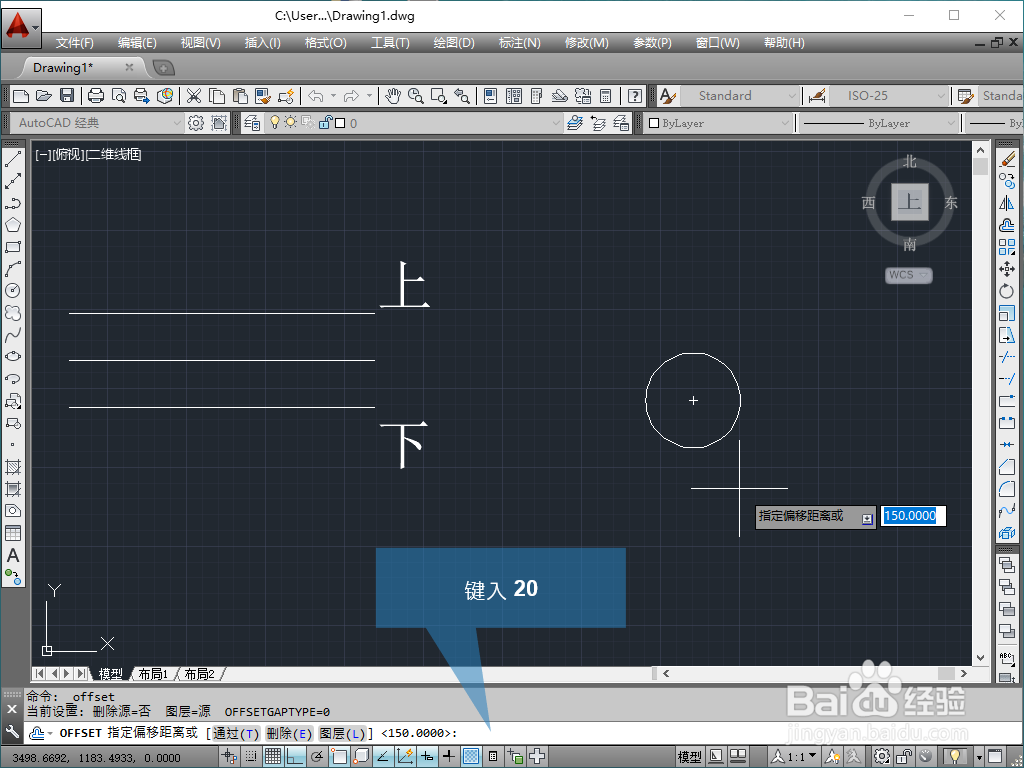Select the Rectangle tool
Viewport: 1024px width, 768px height.
pos(13,244)
